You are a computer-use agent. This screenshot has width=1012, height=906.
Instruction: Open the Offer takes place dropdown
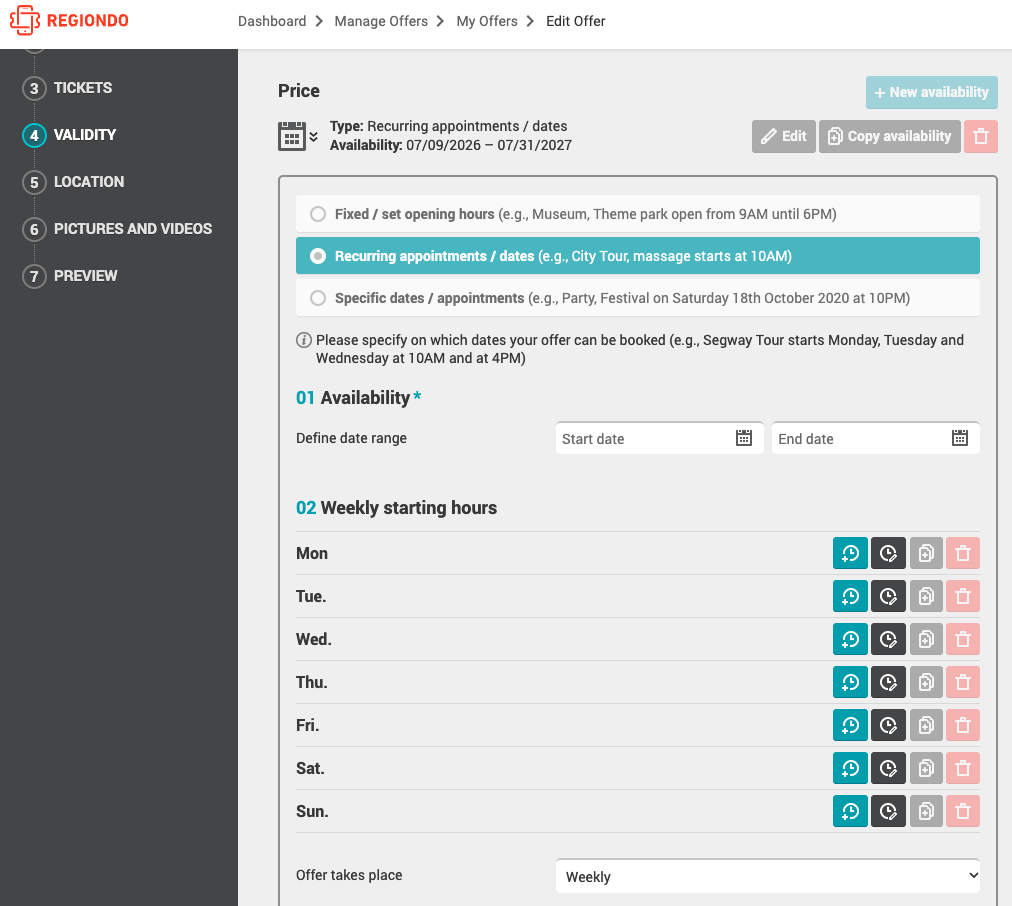[x=767, y=876]
